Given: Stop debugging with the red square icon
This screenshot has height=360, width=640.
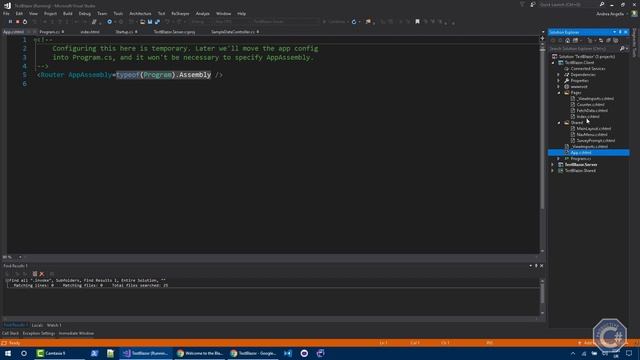Looking at the screenshot, I should click(18, 22).
